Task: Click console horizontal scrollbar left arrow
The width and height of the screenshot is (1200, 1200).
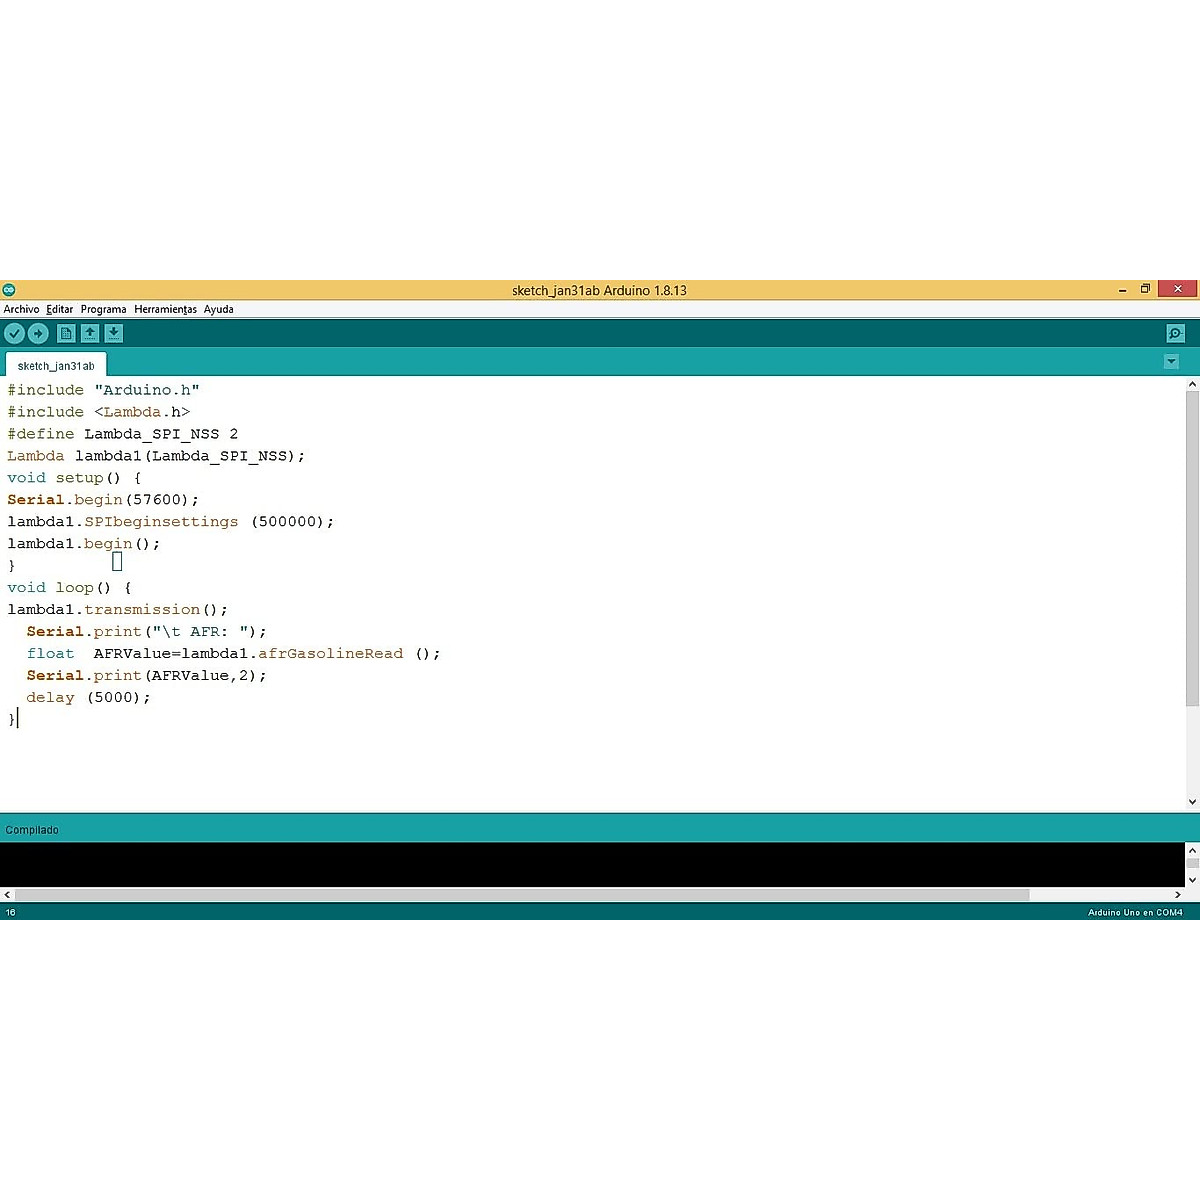Action: point(7,895)
